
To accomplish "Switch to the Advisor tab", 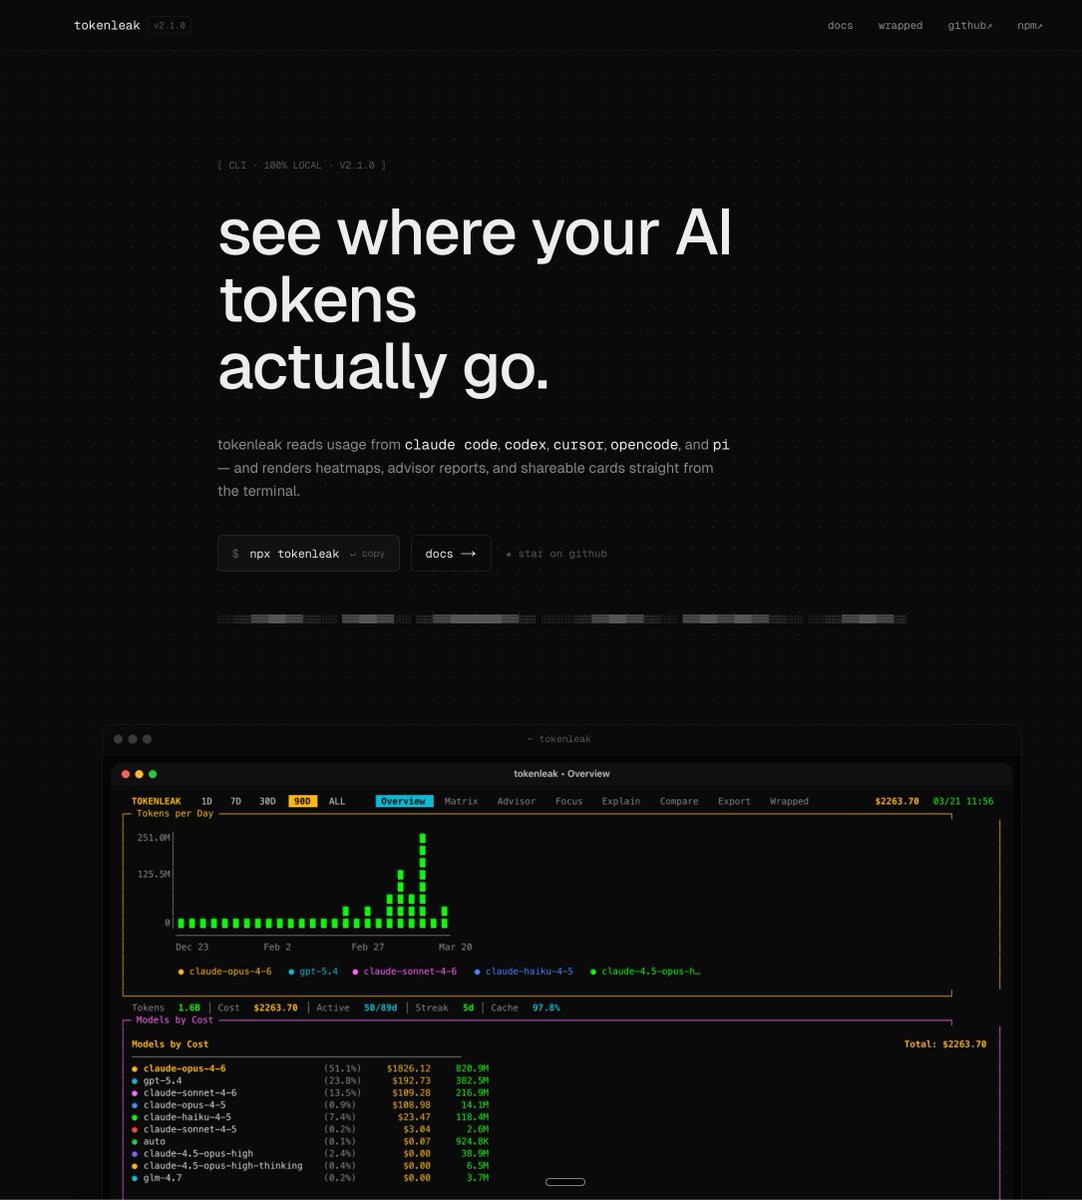I will (x=516, y=801).
